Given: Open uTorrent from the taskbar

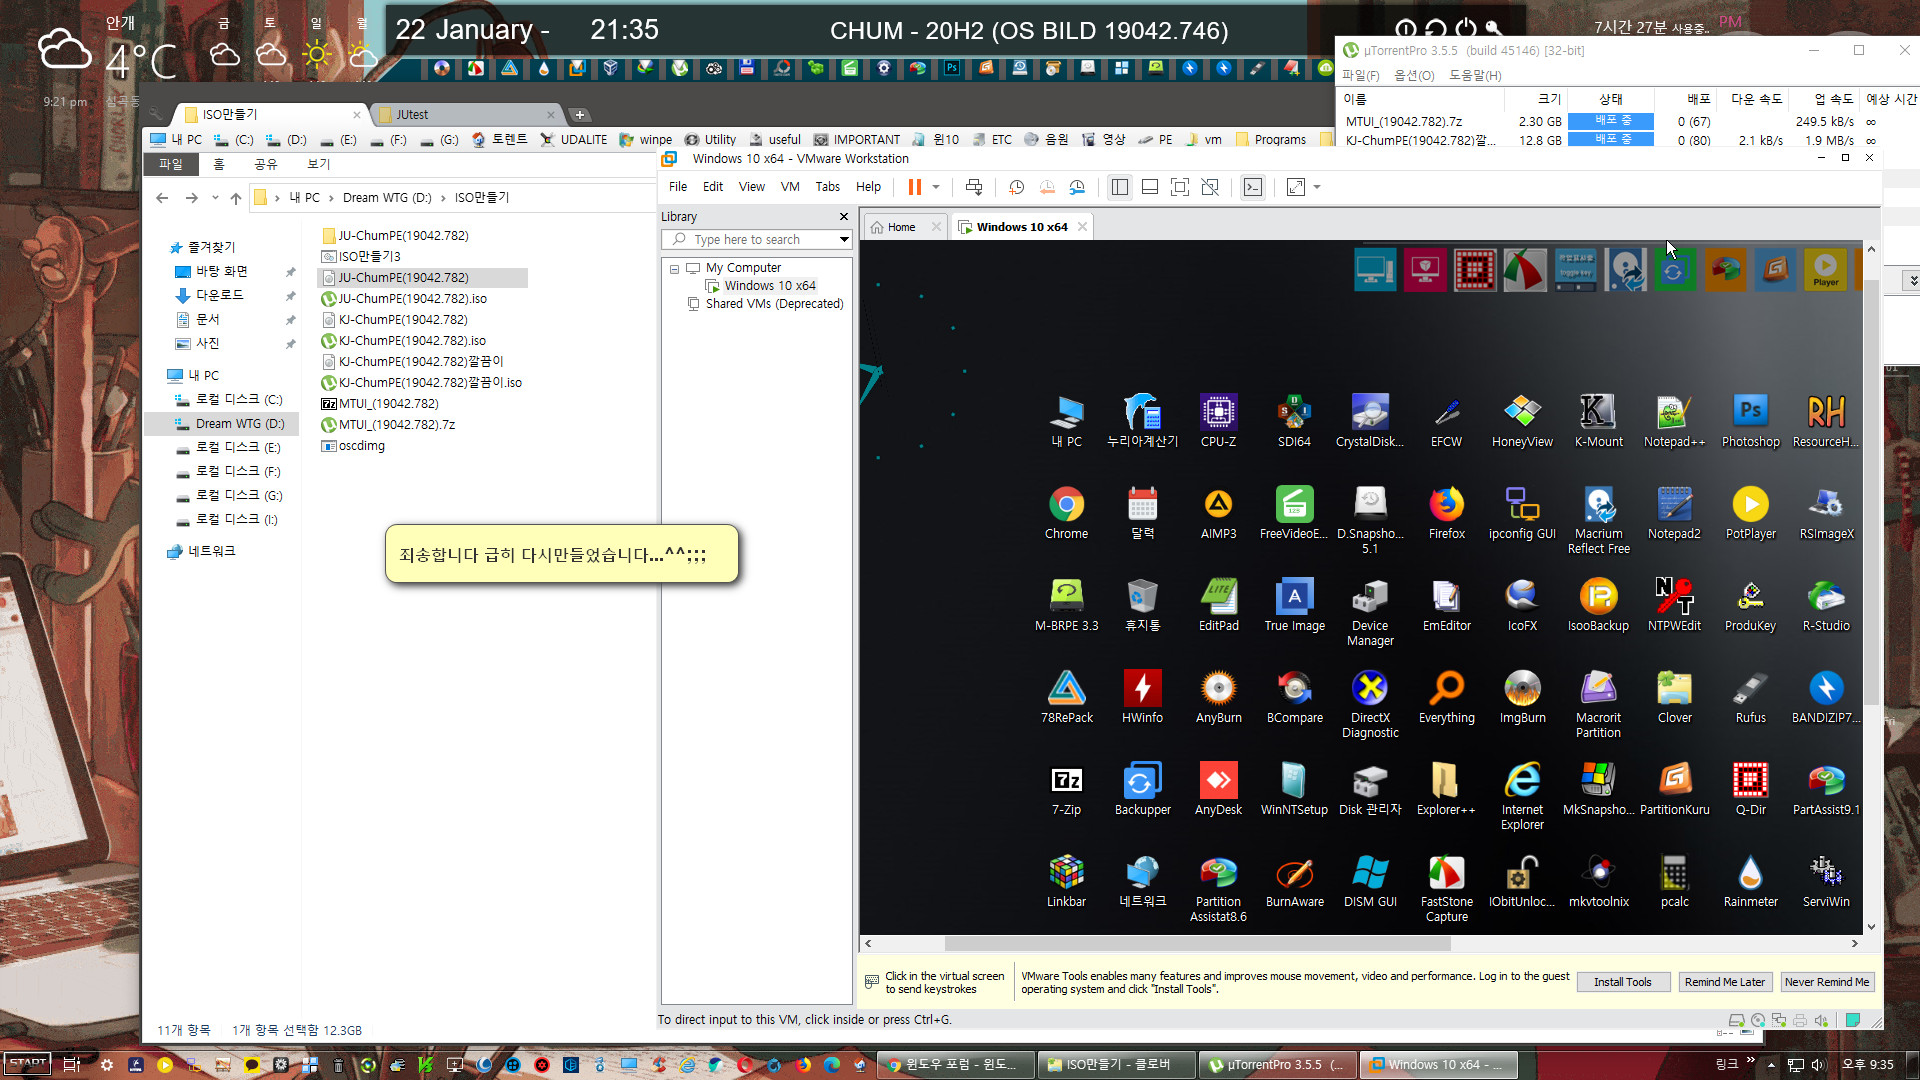Looking at the screenshot, I should (1278, 1065).
